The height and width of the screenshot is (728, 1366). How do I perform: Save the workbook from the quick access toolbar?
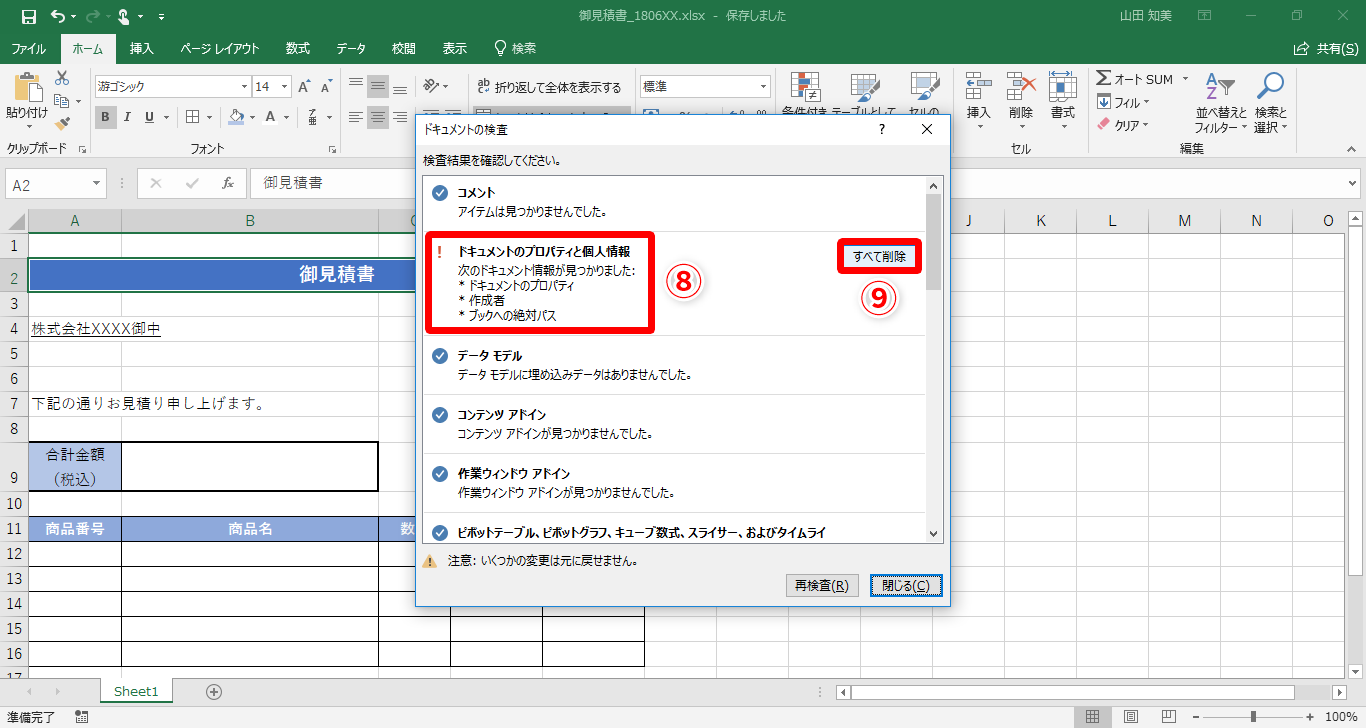(x=28, y=16)
